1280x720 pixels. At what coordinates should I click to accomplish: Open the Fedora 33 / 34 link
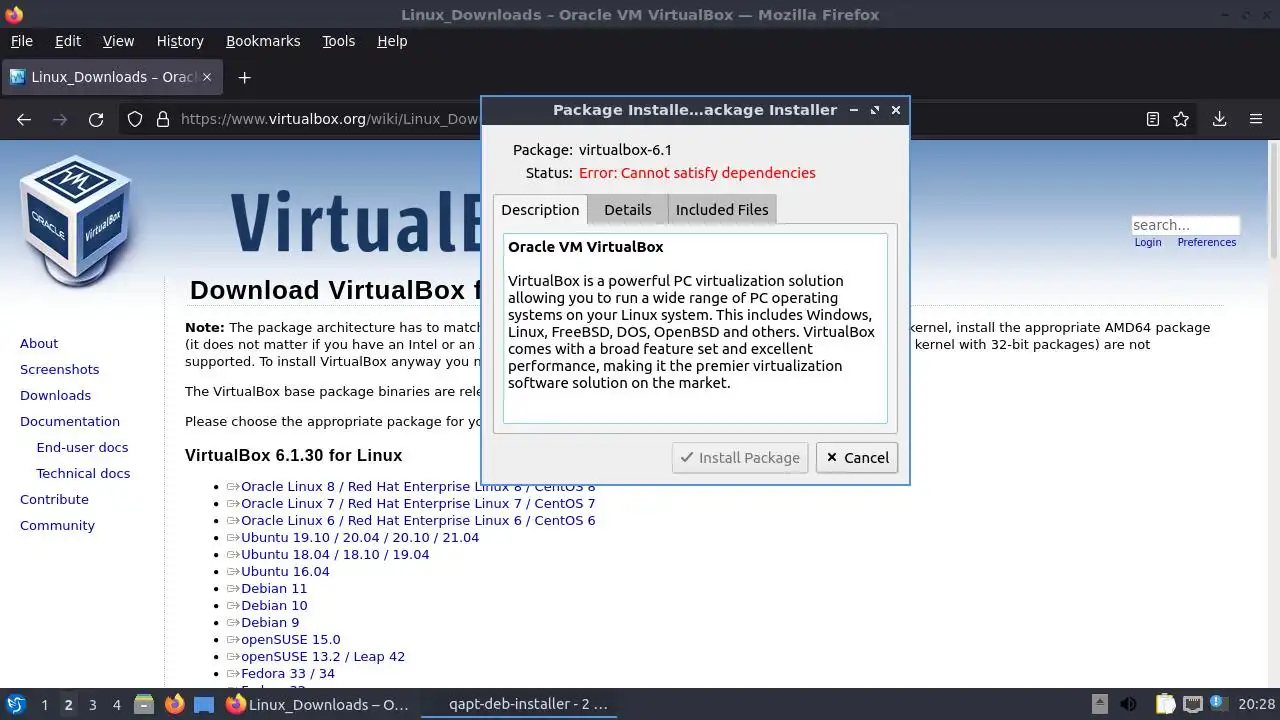pyautogui.click(x=288, y=673)
